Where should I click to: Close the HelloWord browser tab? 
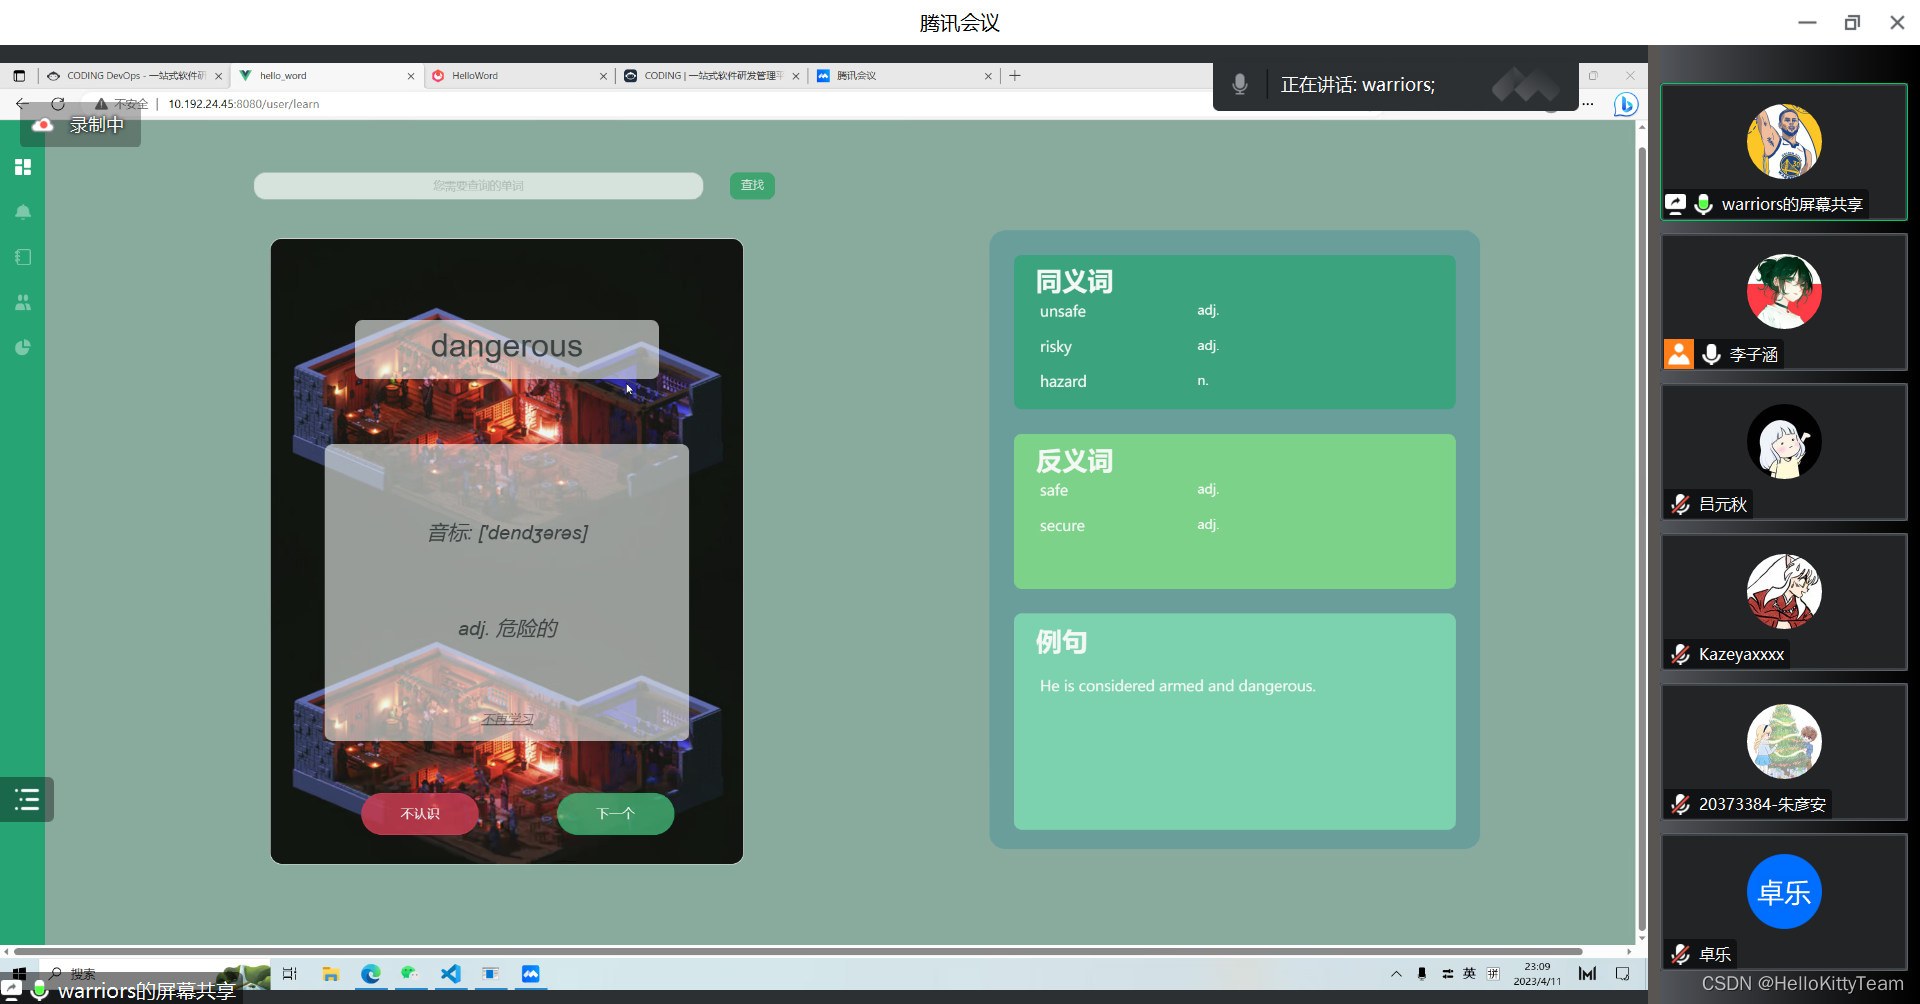(603, 76)
